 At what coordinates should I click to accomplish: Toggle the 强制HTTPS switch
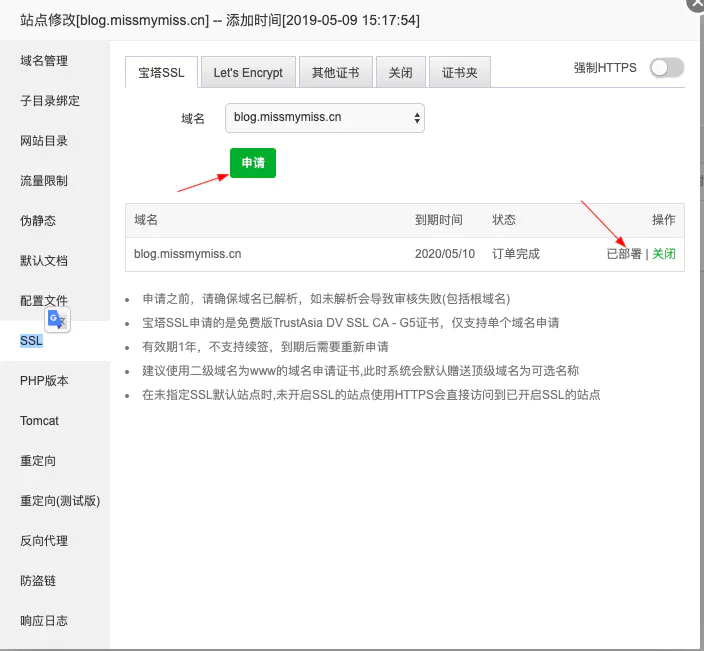pos(666,68)
